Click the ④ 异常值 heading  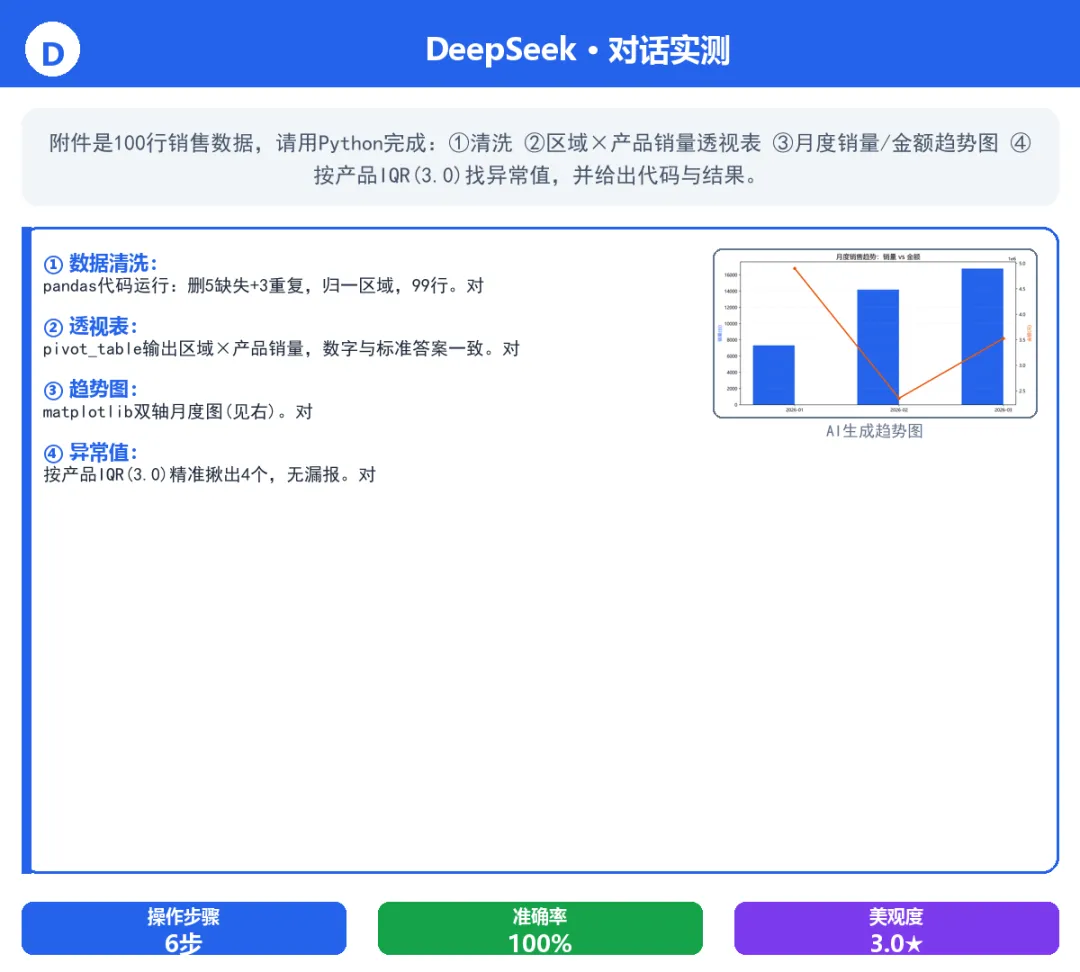(90, 453)
